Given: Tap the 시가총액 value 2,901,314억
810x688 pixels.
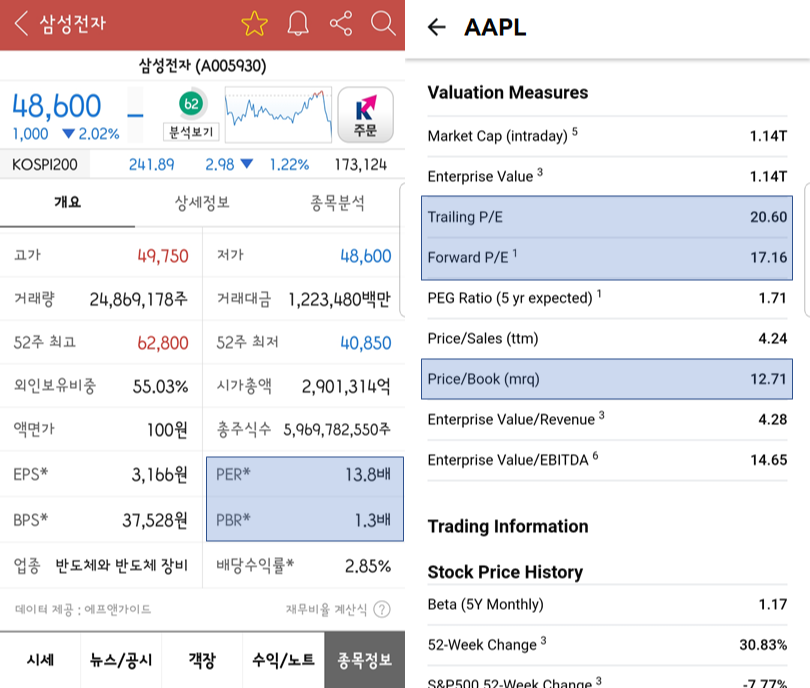Looking at the screenshot, I should tap(346, 386).
